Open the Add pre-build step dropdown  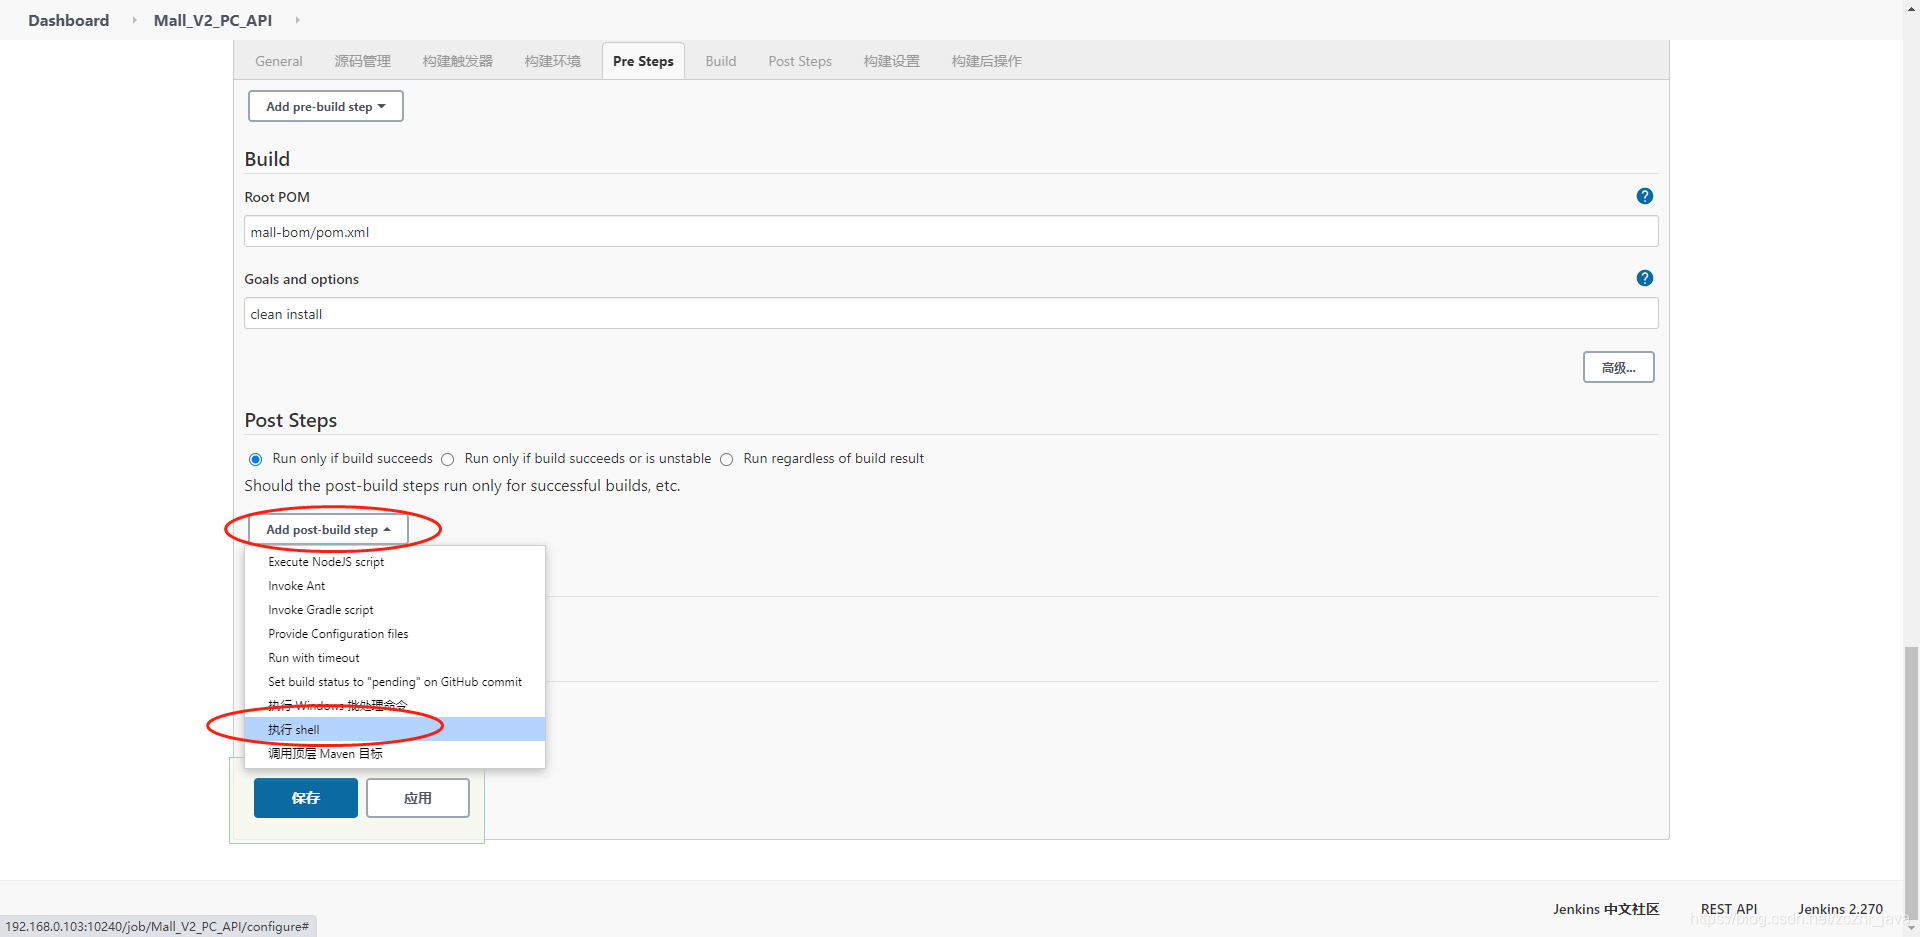[326, 106]
